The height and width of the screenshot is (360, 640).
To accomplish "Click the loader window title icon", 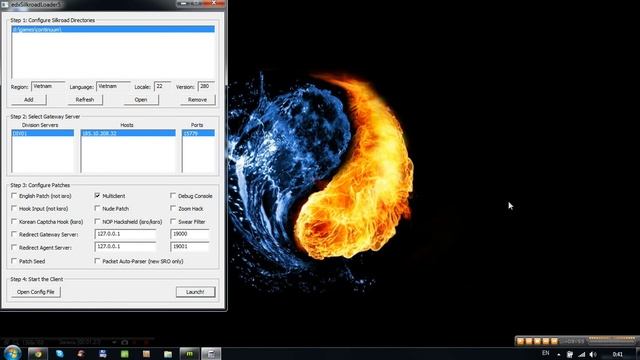I will tap(5, 4).
